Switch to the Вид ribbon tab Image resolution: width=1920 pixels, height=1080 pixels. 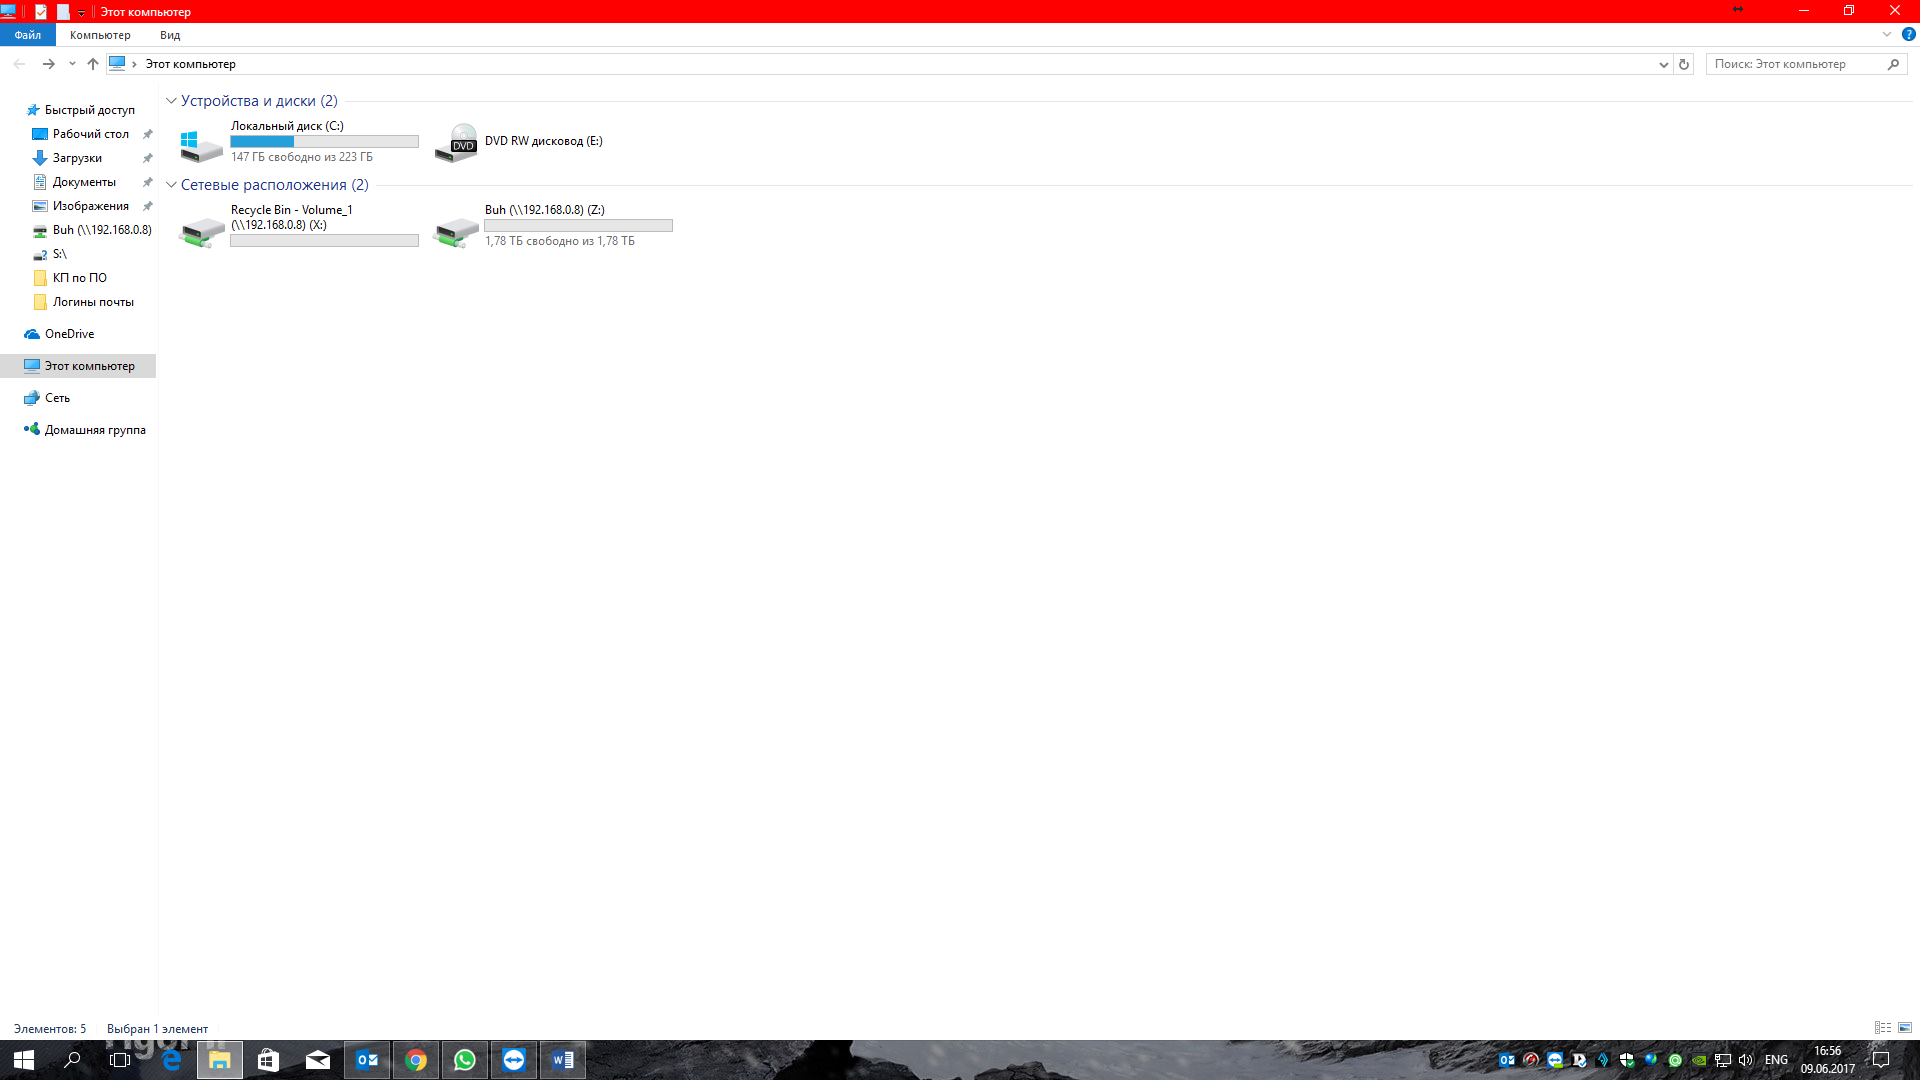tap(170, 35)
